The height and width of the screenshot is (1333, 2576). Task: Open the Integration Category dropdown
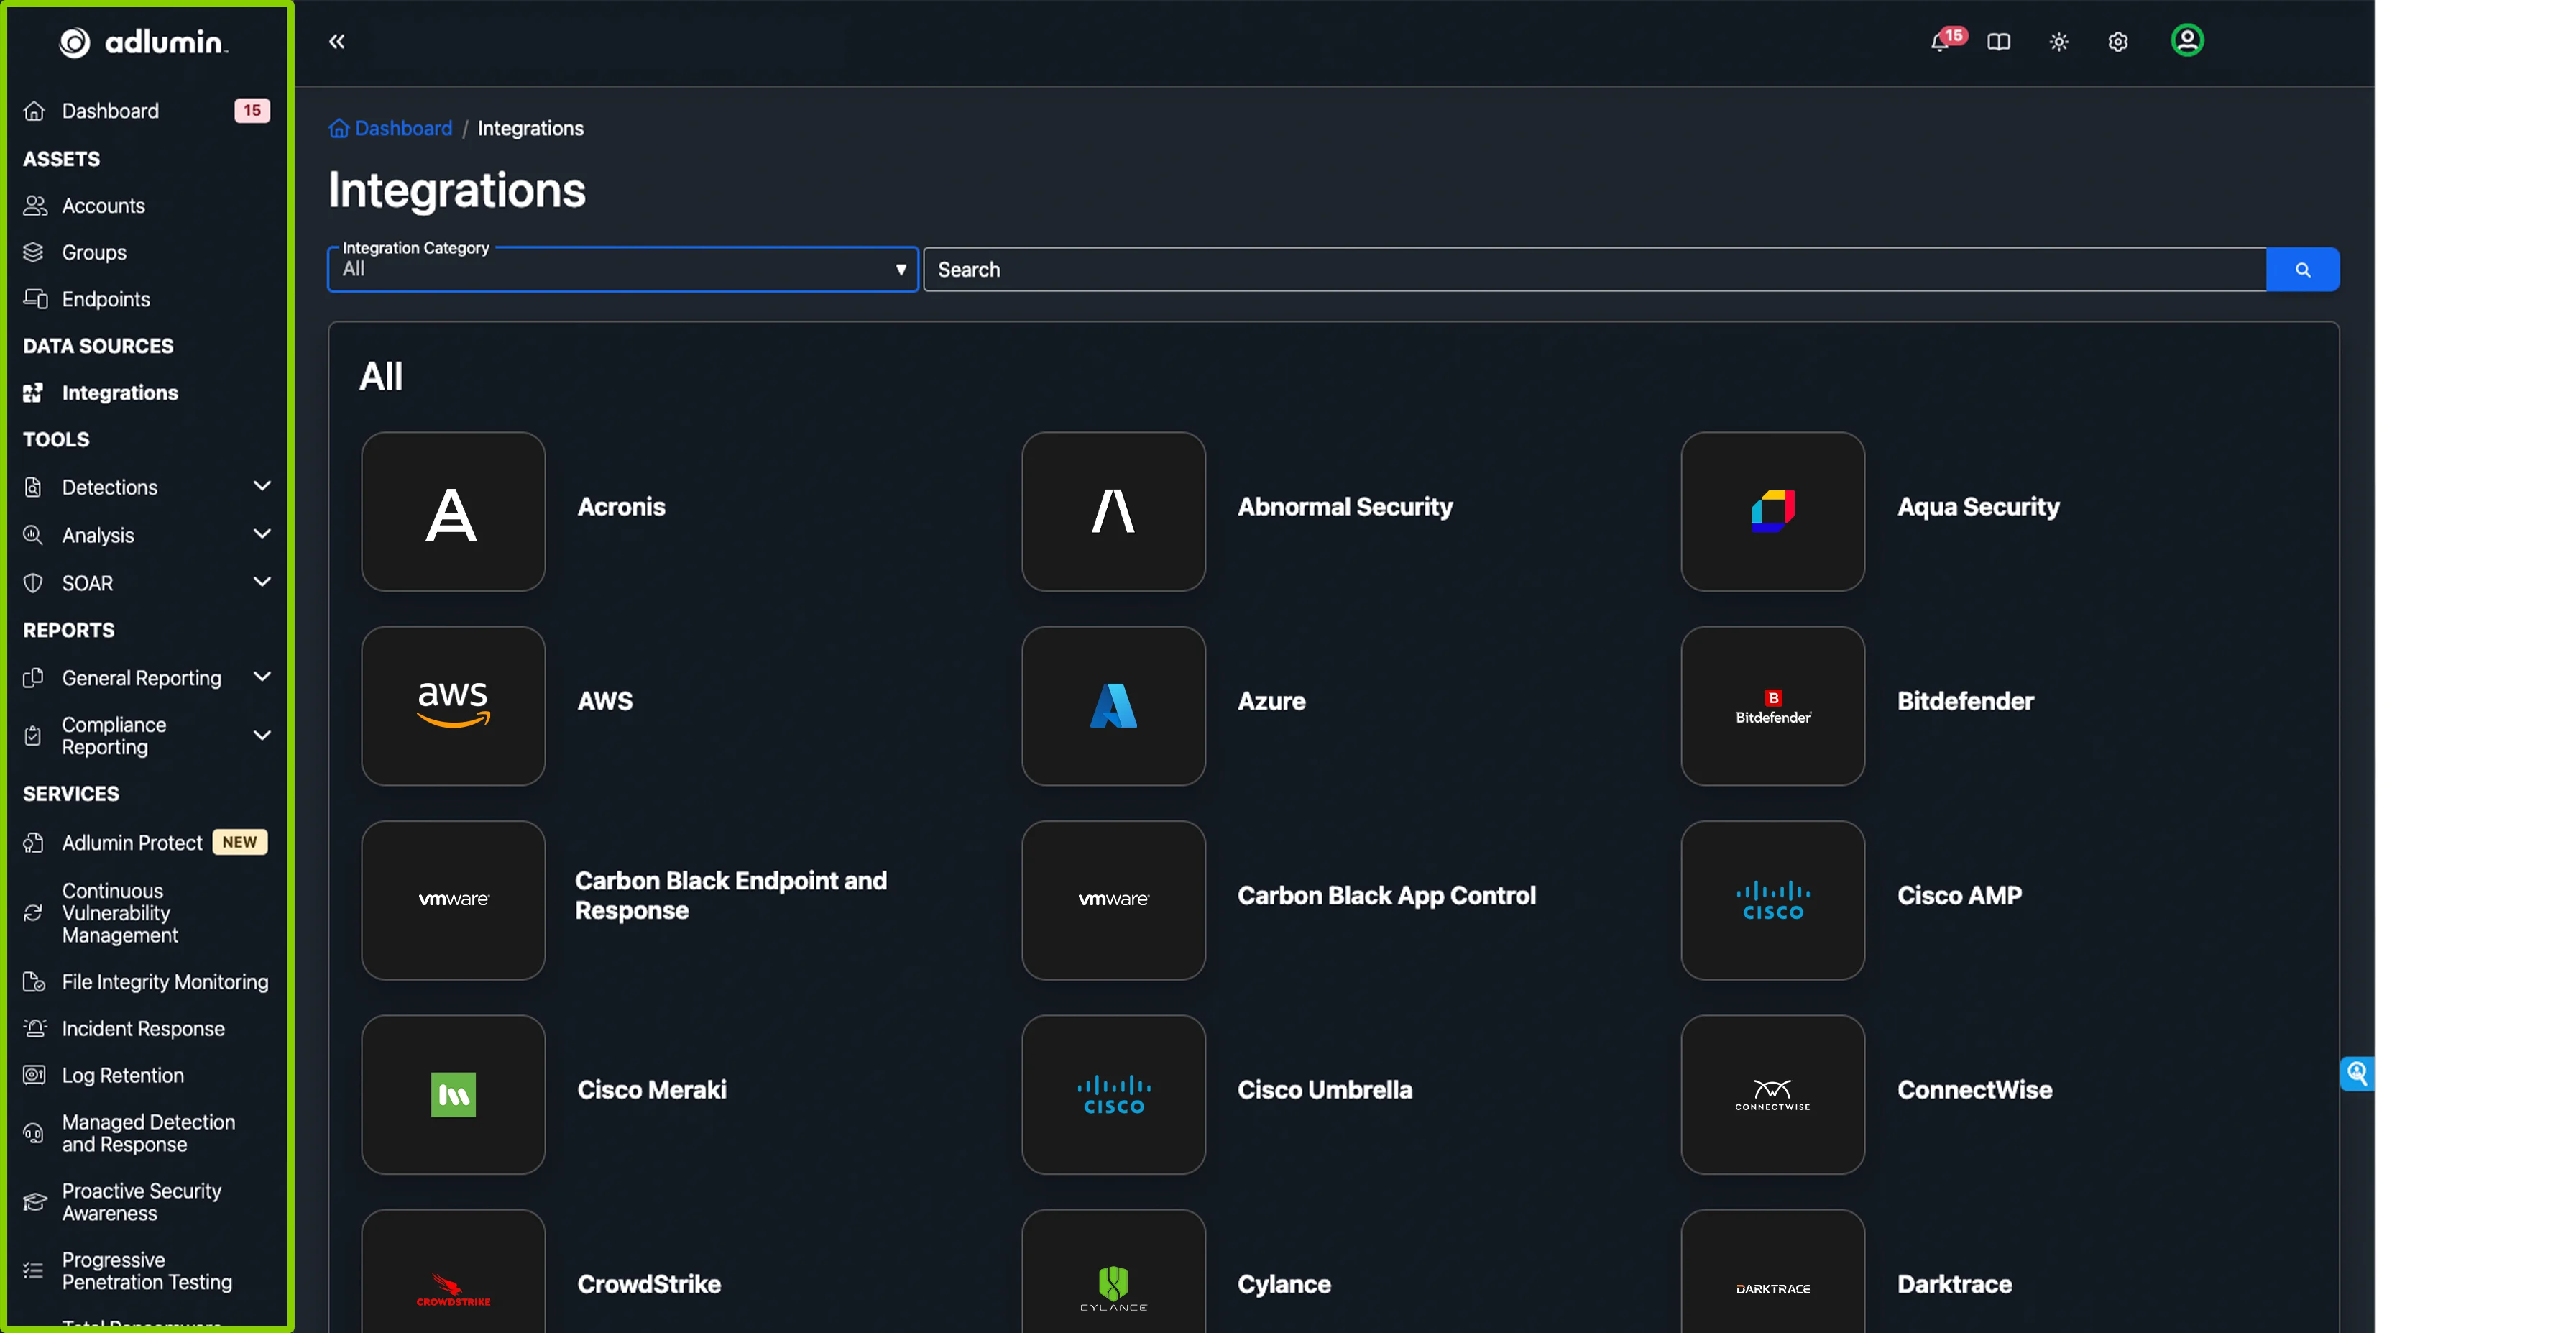point(623,269)
